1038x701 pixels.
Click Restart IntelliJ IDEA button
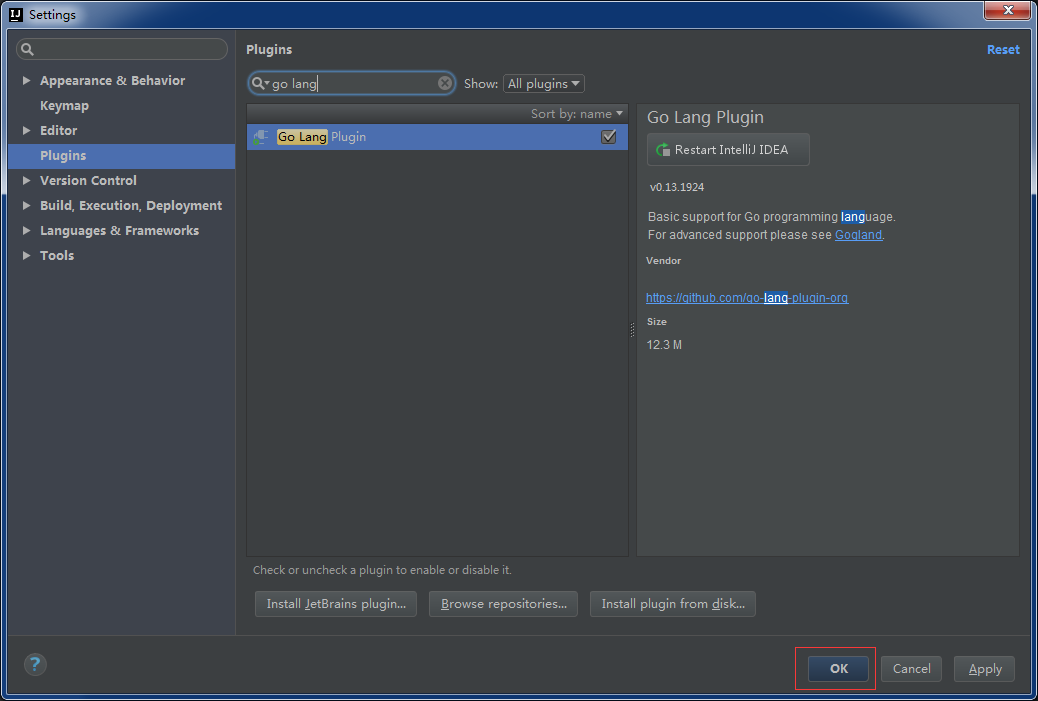coord(728,150)
